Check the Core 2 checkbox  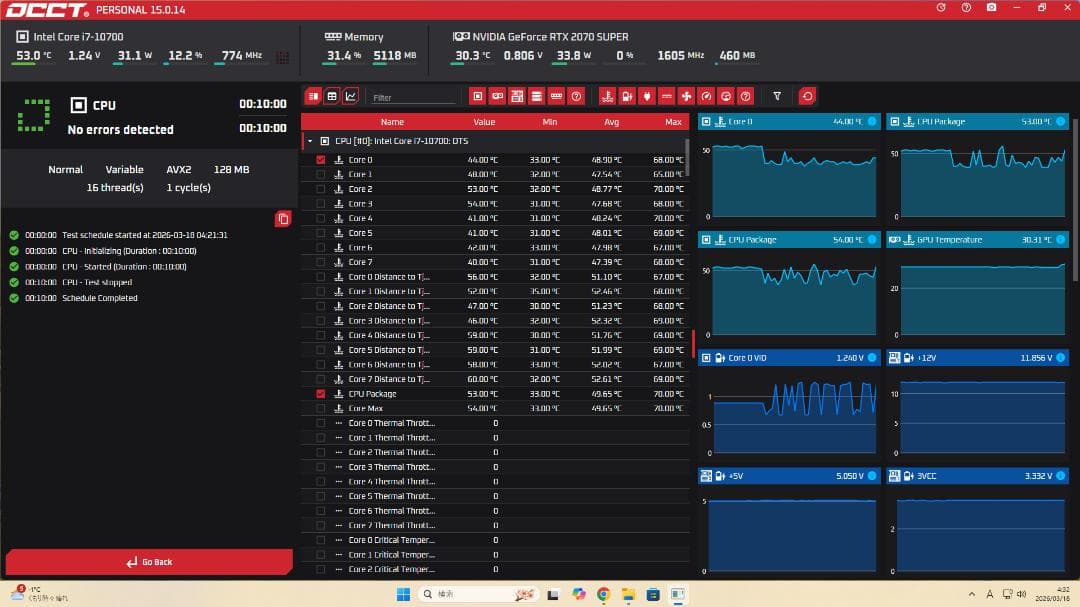(320, 189)
